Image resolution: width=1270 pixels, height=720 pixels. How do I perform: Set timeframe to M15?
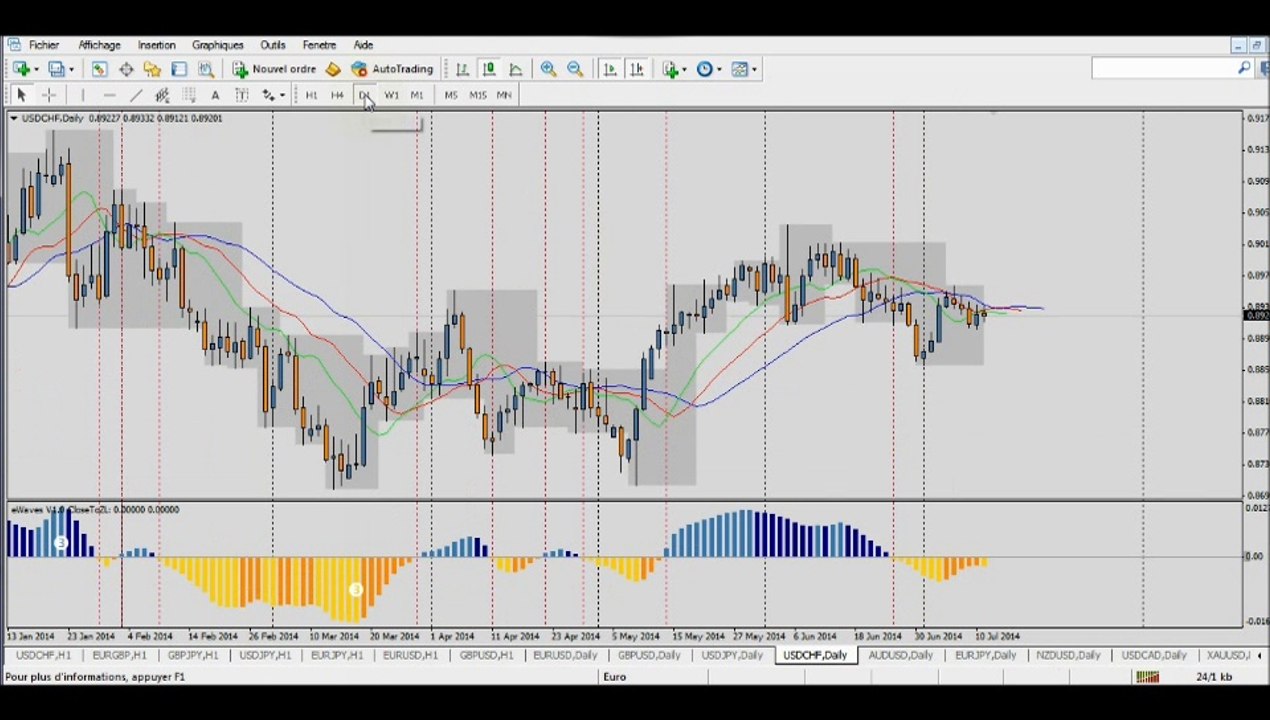(477, 95)
